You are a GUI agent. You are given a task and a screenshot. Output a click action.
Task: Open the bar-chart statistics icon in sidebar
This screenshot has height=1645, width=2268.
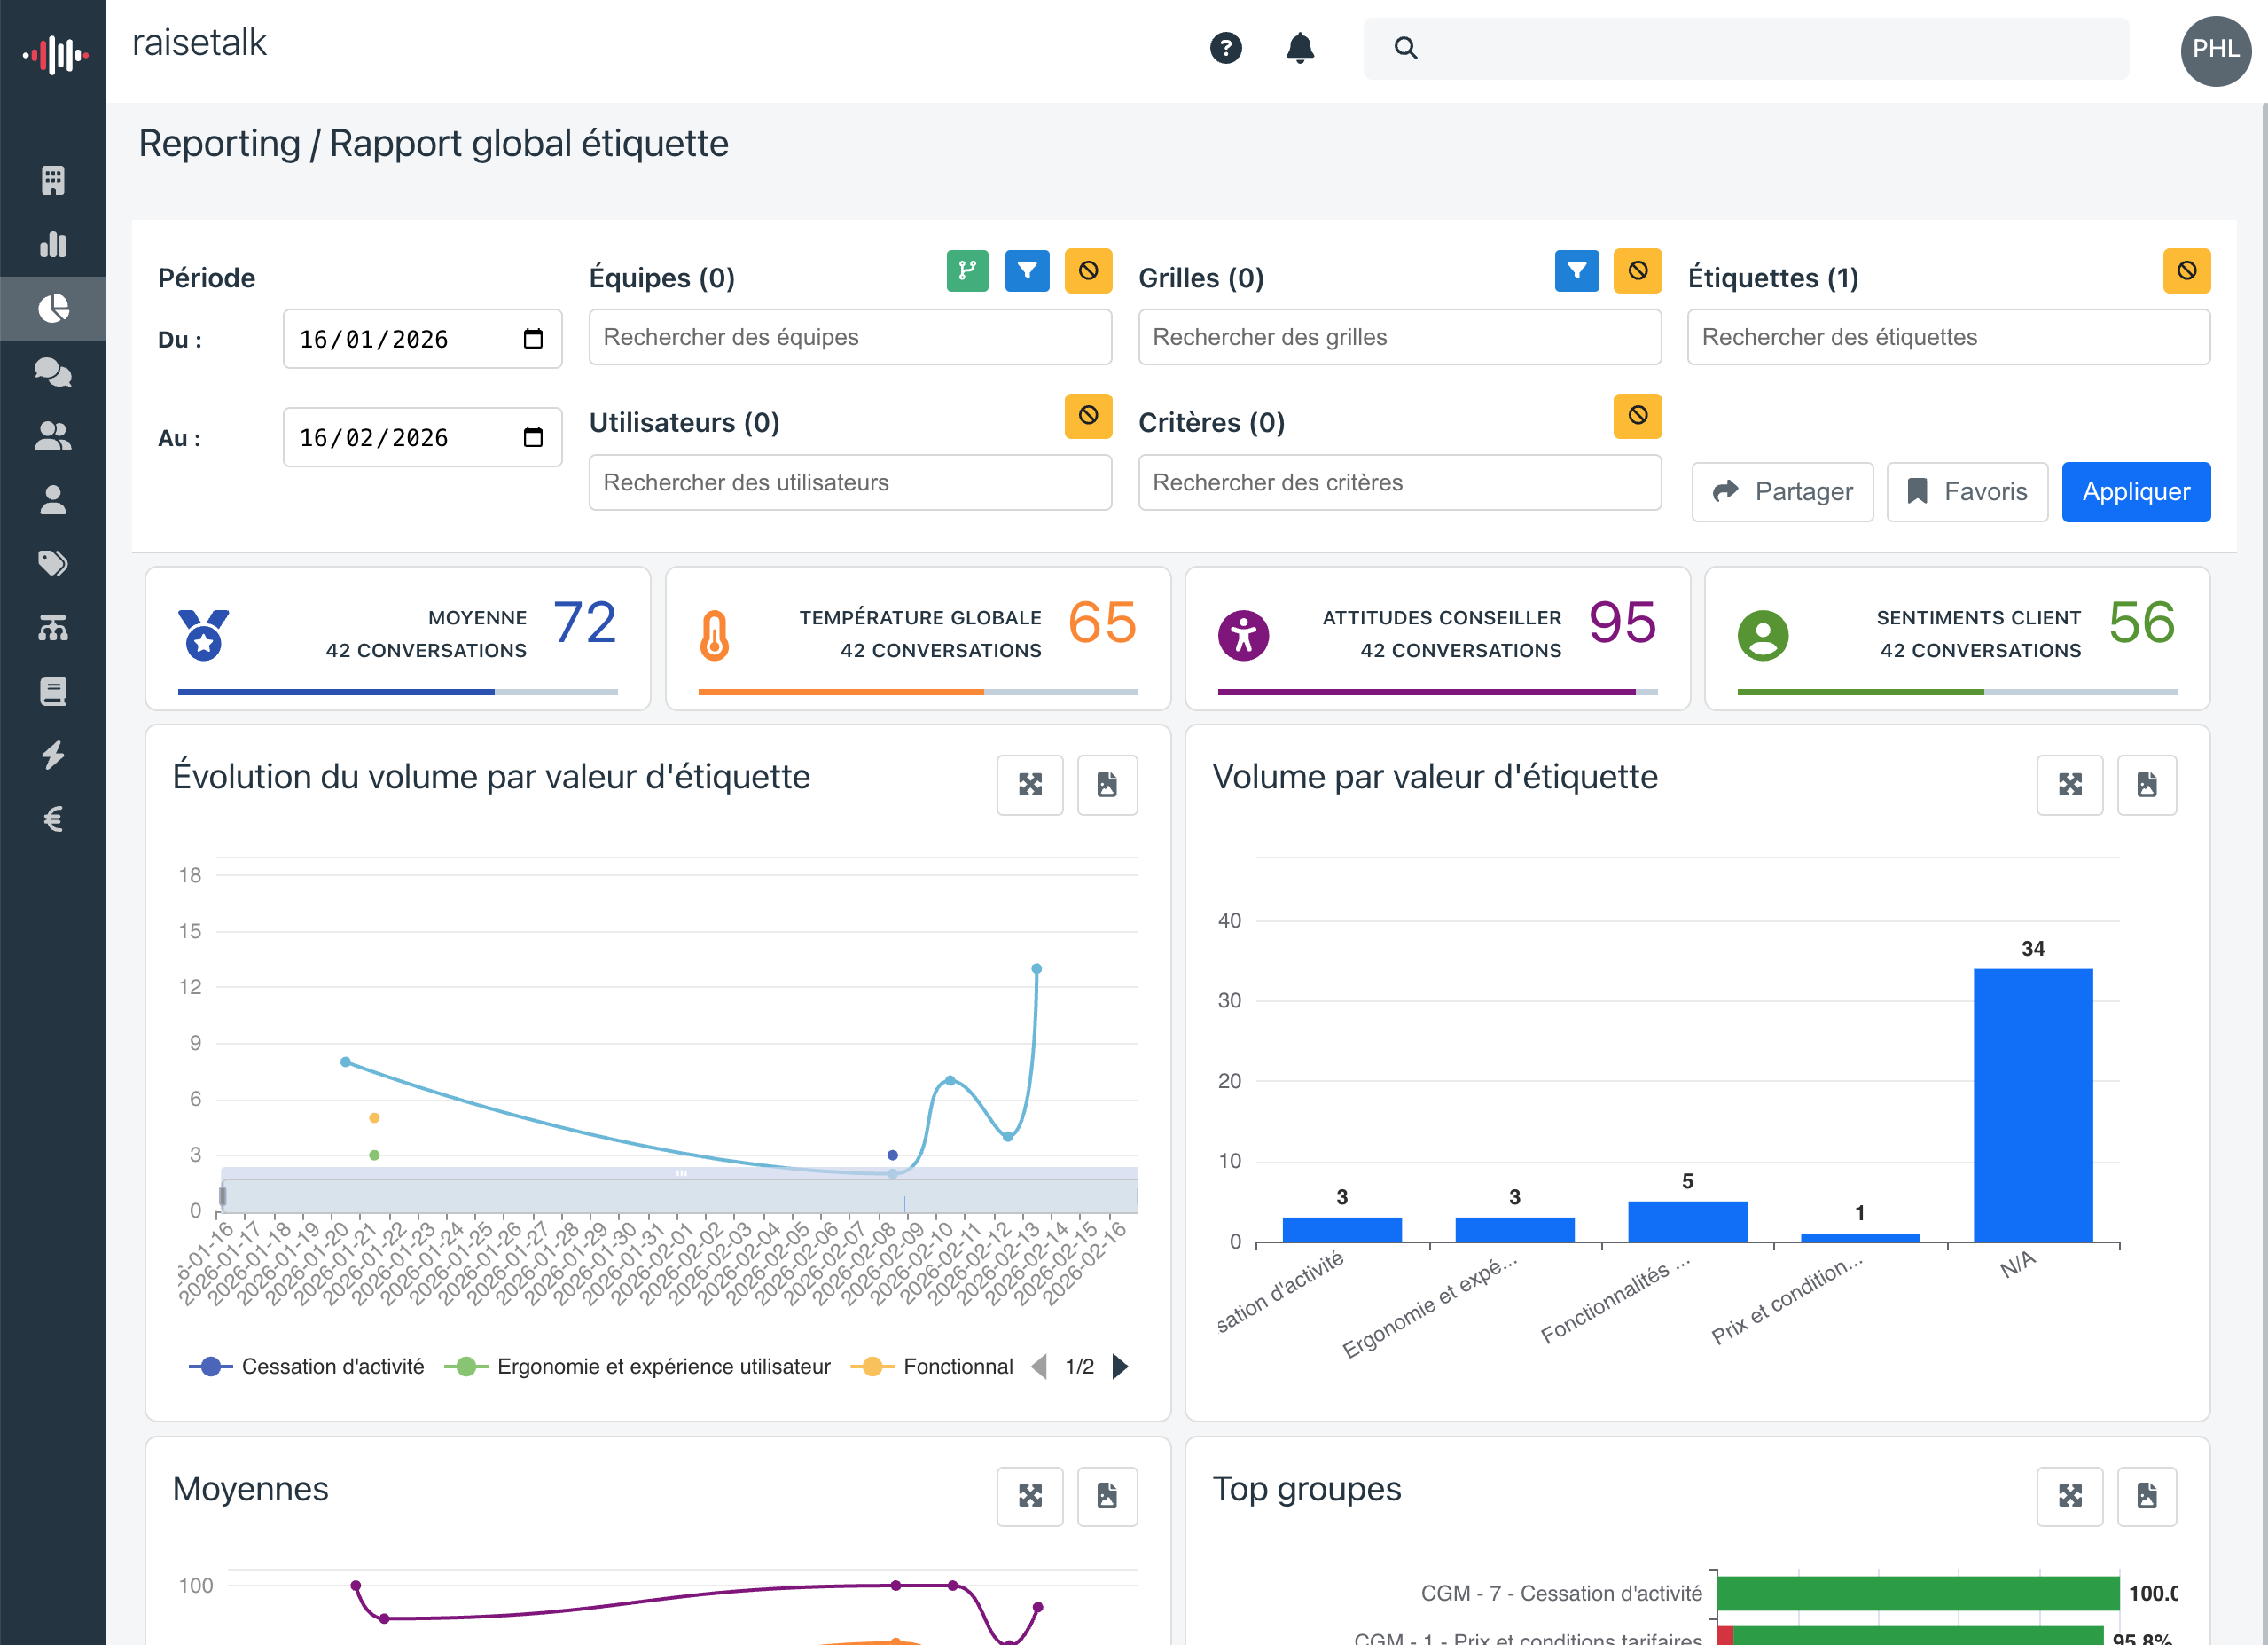coord(52,244)
